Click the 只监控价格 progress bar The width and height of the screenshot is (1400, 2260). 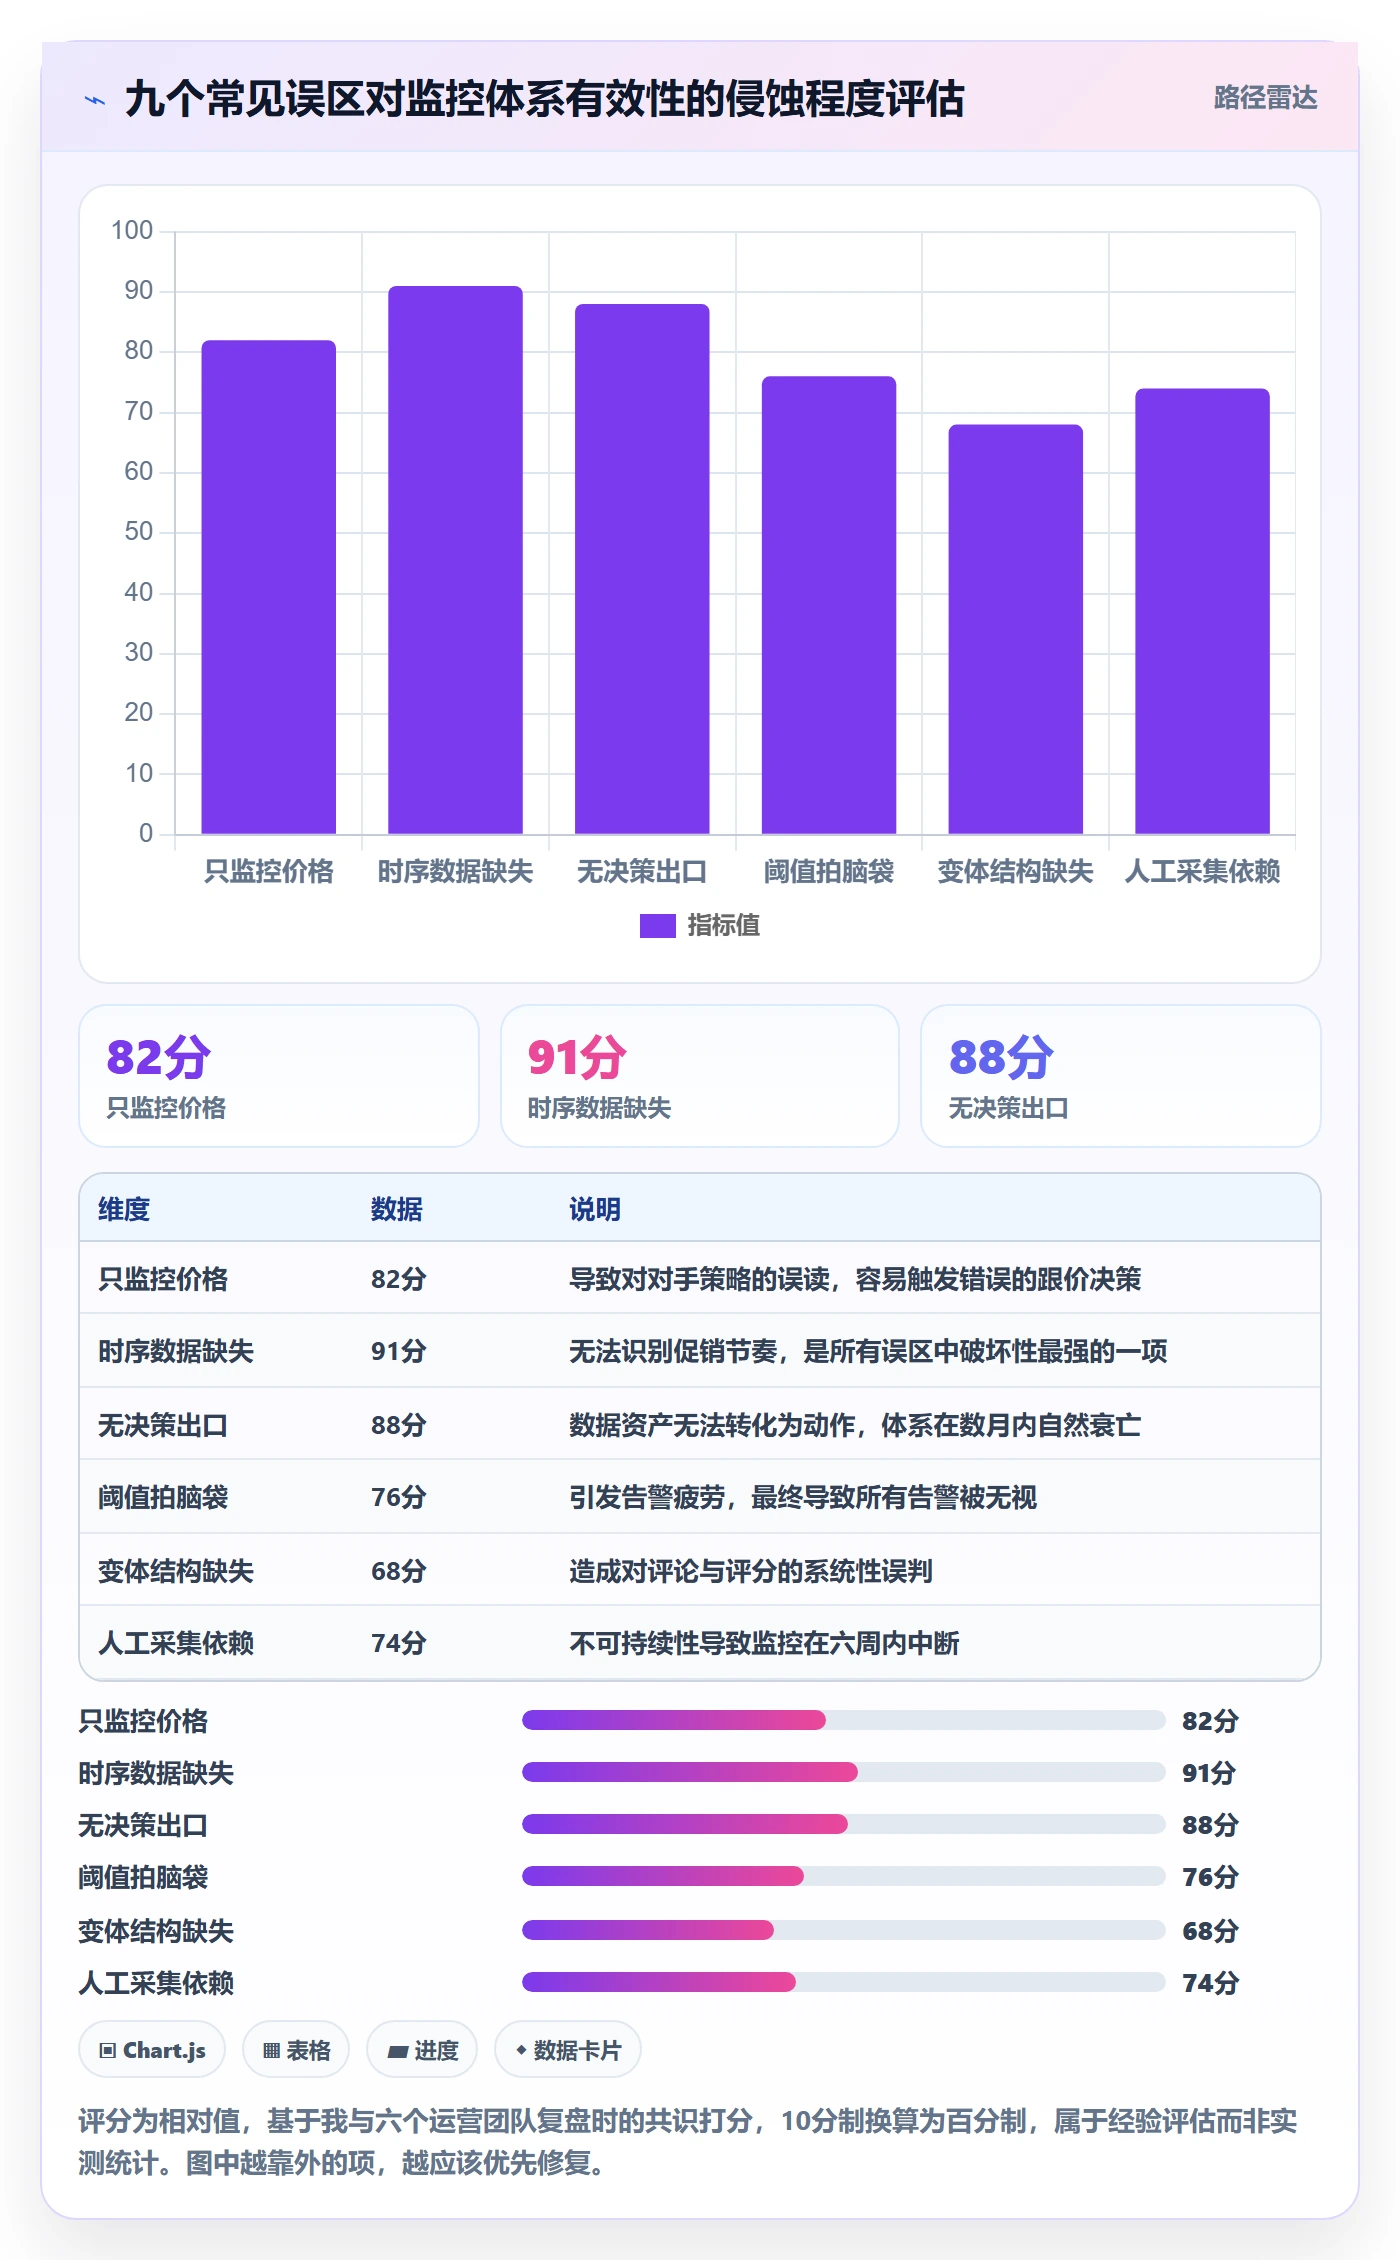coord(844,1720)
